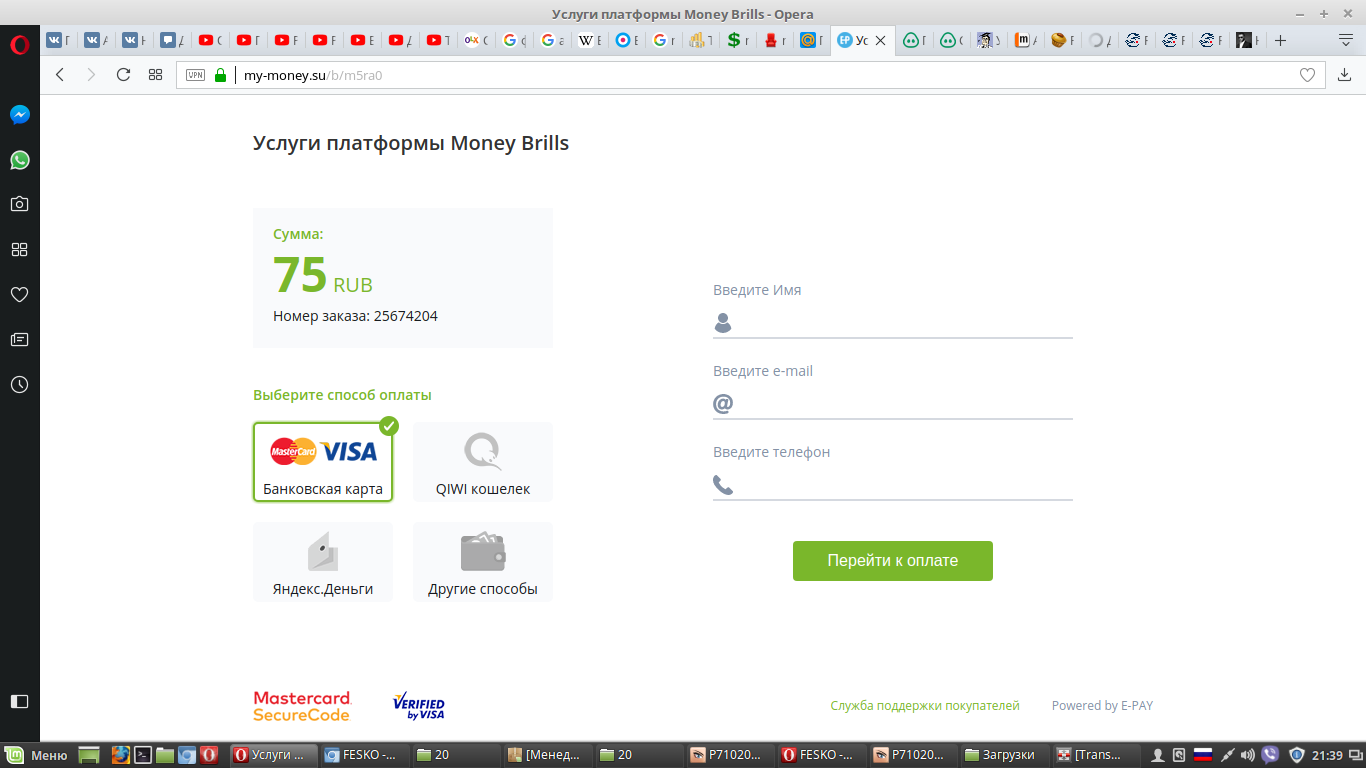Open Start Page grid button
Image resolution: width=1366 pixels, height=768 pixels.
[155, 75]
